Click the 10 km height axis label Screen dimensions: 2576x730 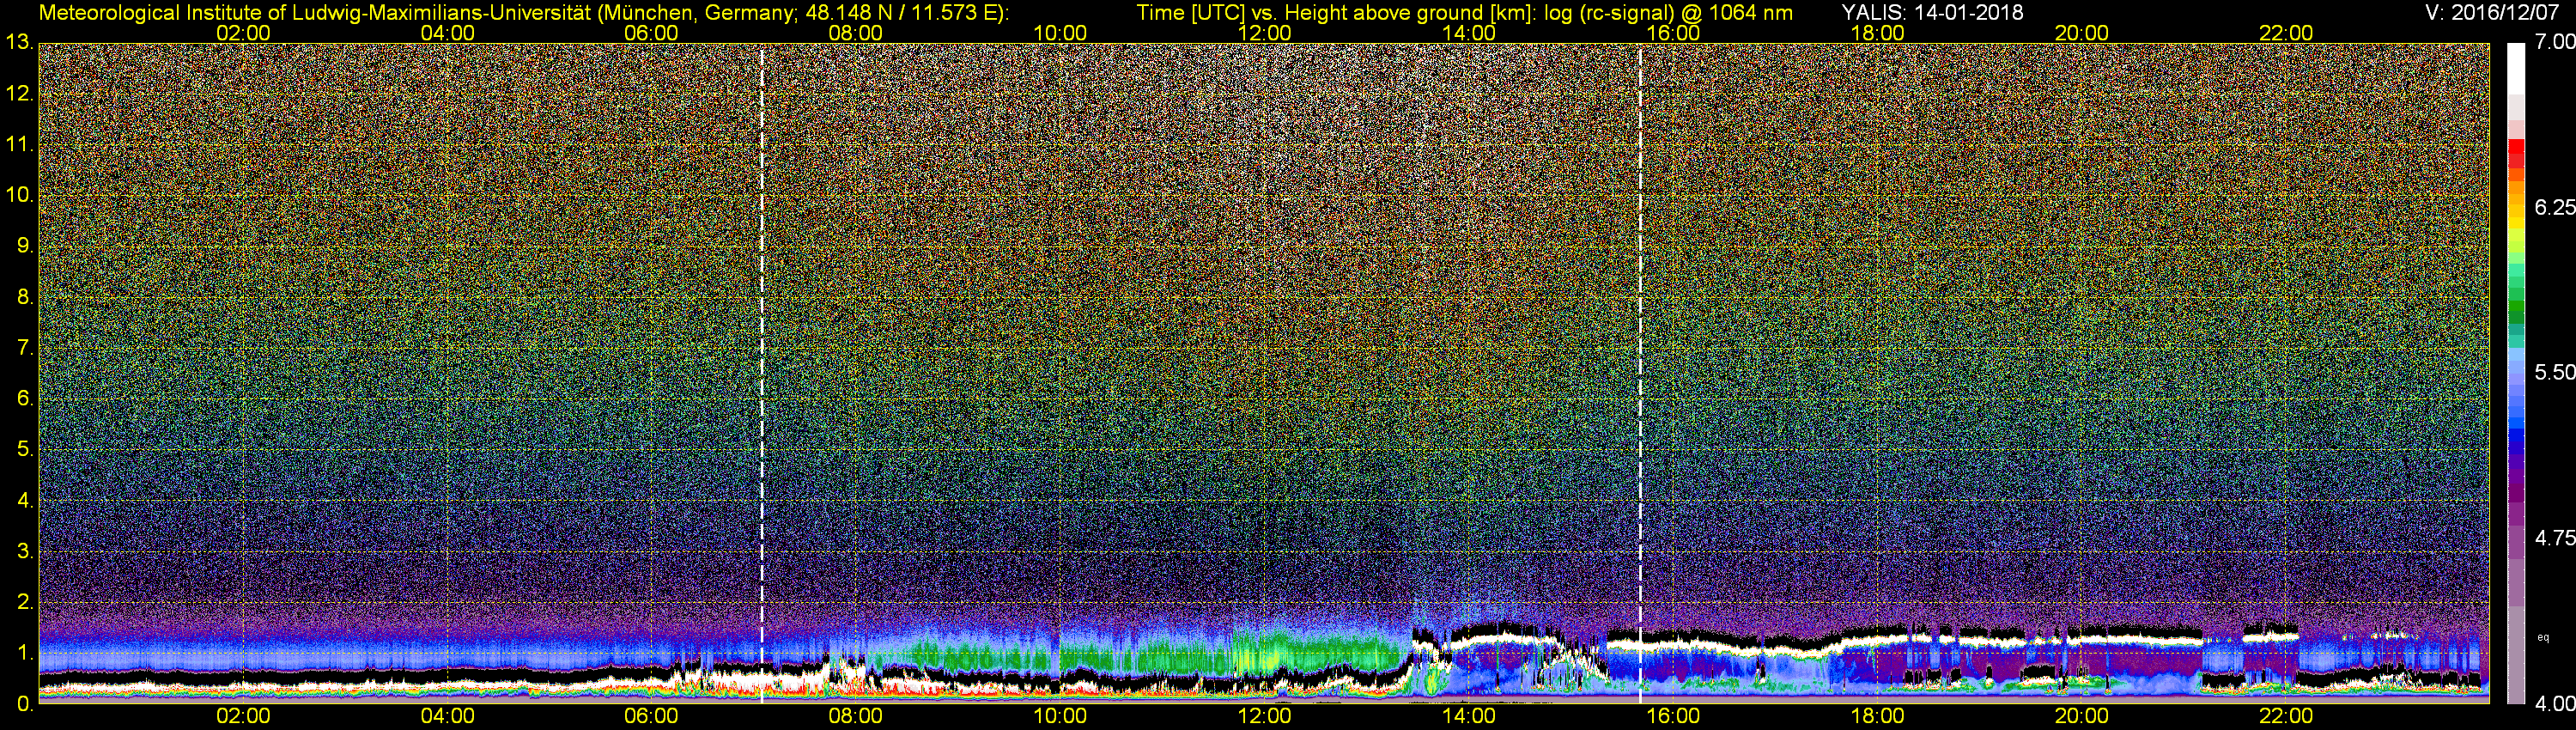click(19, 195)
